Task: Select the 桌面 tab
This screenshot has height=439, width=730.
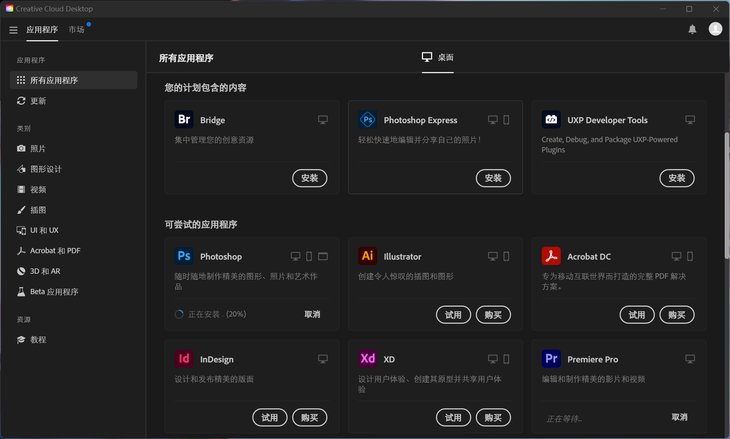Action: 438,58
